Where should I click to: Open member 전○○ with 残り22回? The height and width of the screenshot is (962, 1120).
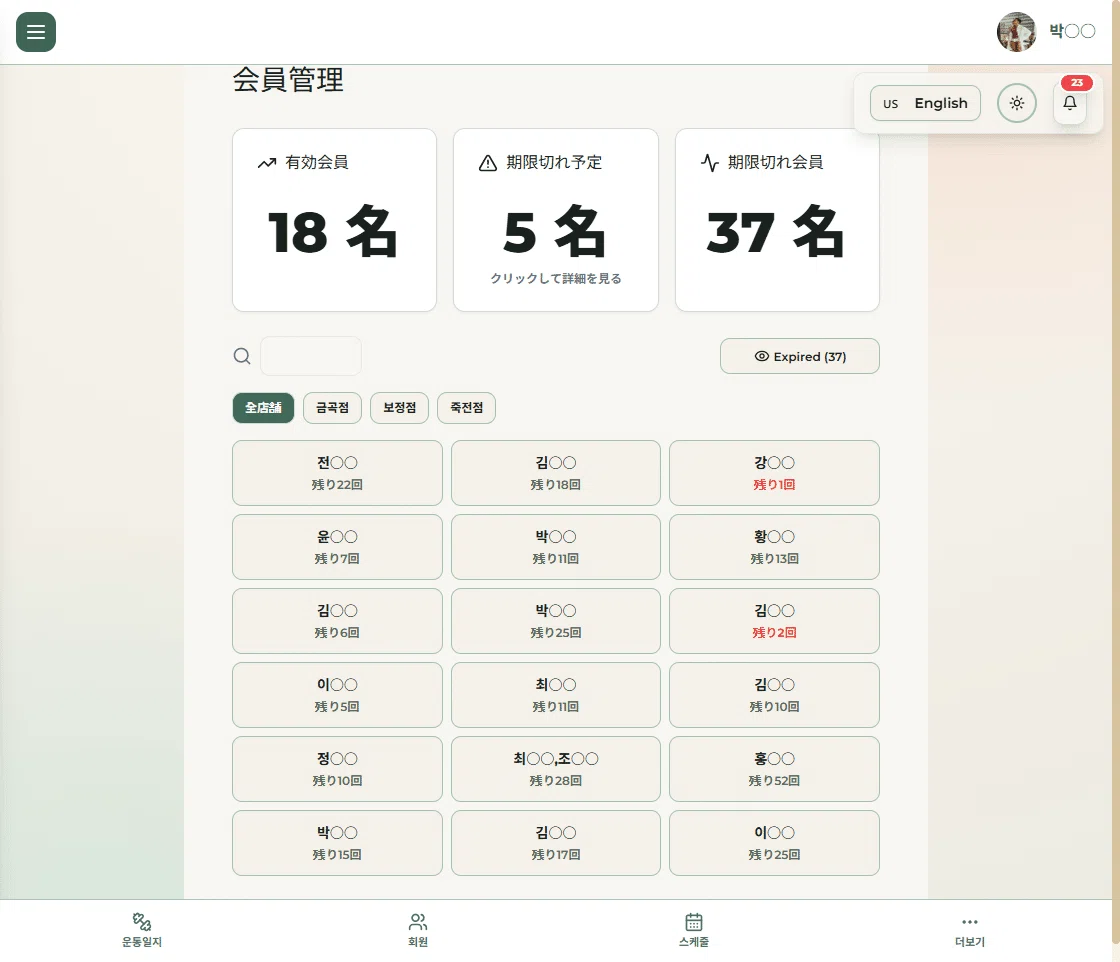coord(337,473)
